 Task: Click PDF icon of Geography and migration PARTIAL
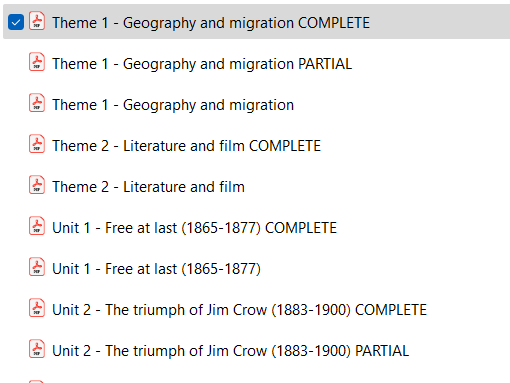(x=37, y=62)
